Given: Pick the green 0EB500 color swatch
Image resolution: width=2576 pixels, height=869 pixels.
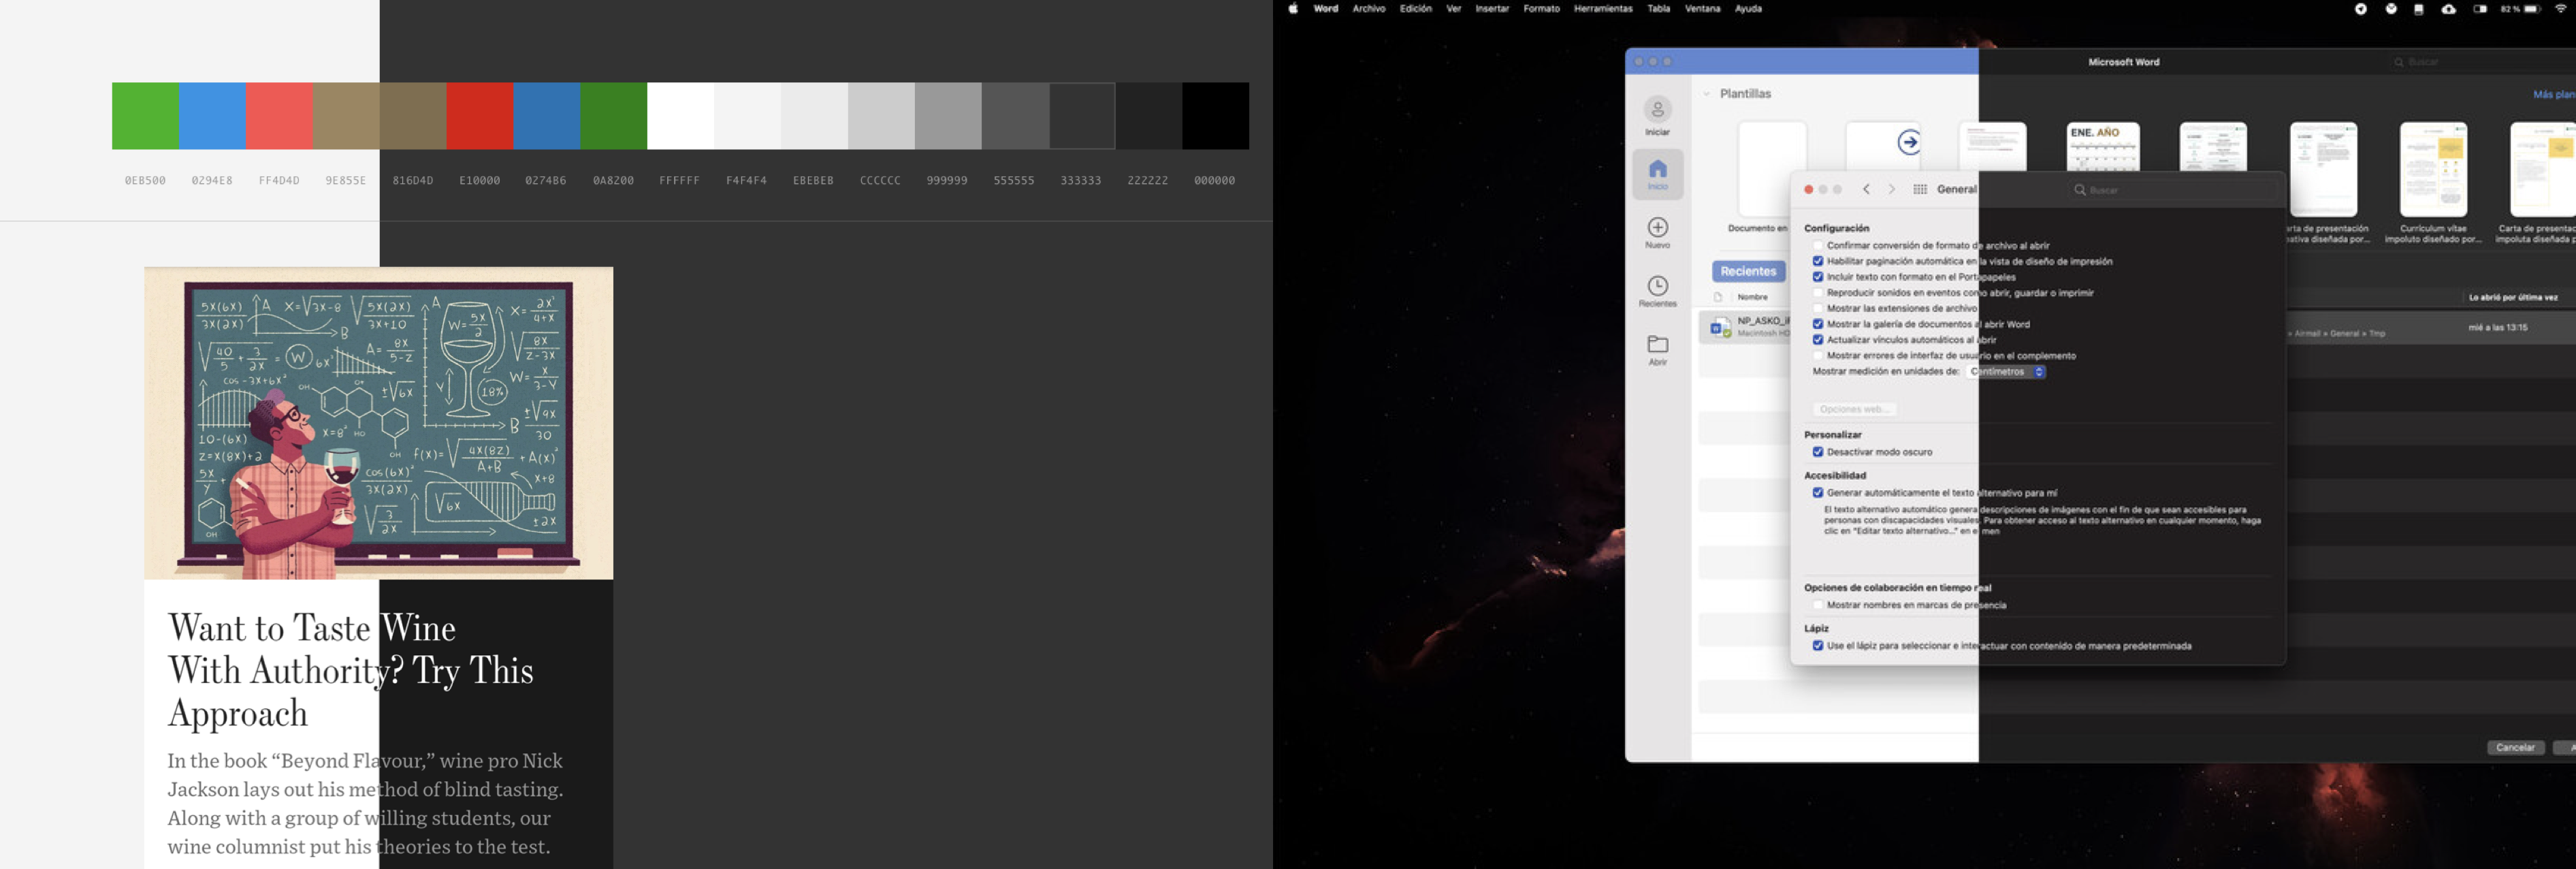Looking at the screenshot, I should tap(145, 116).
